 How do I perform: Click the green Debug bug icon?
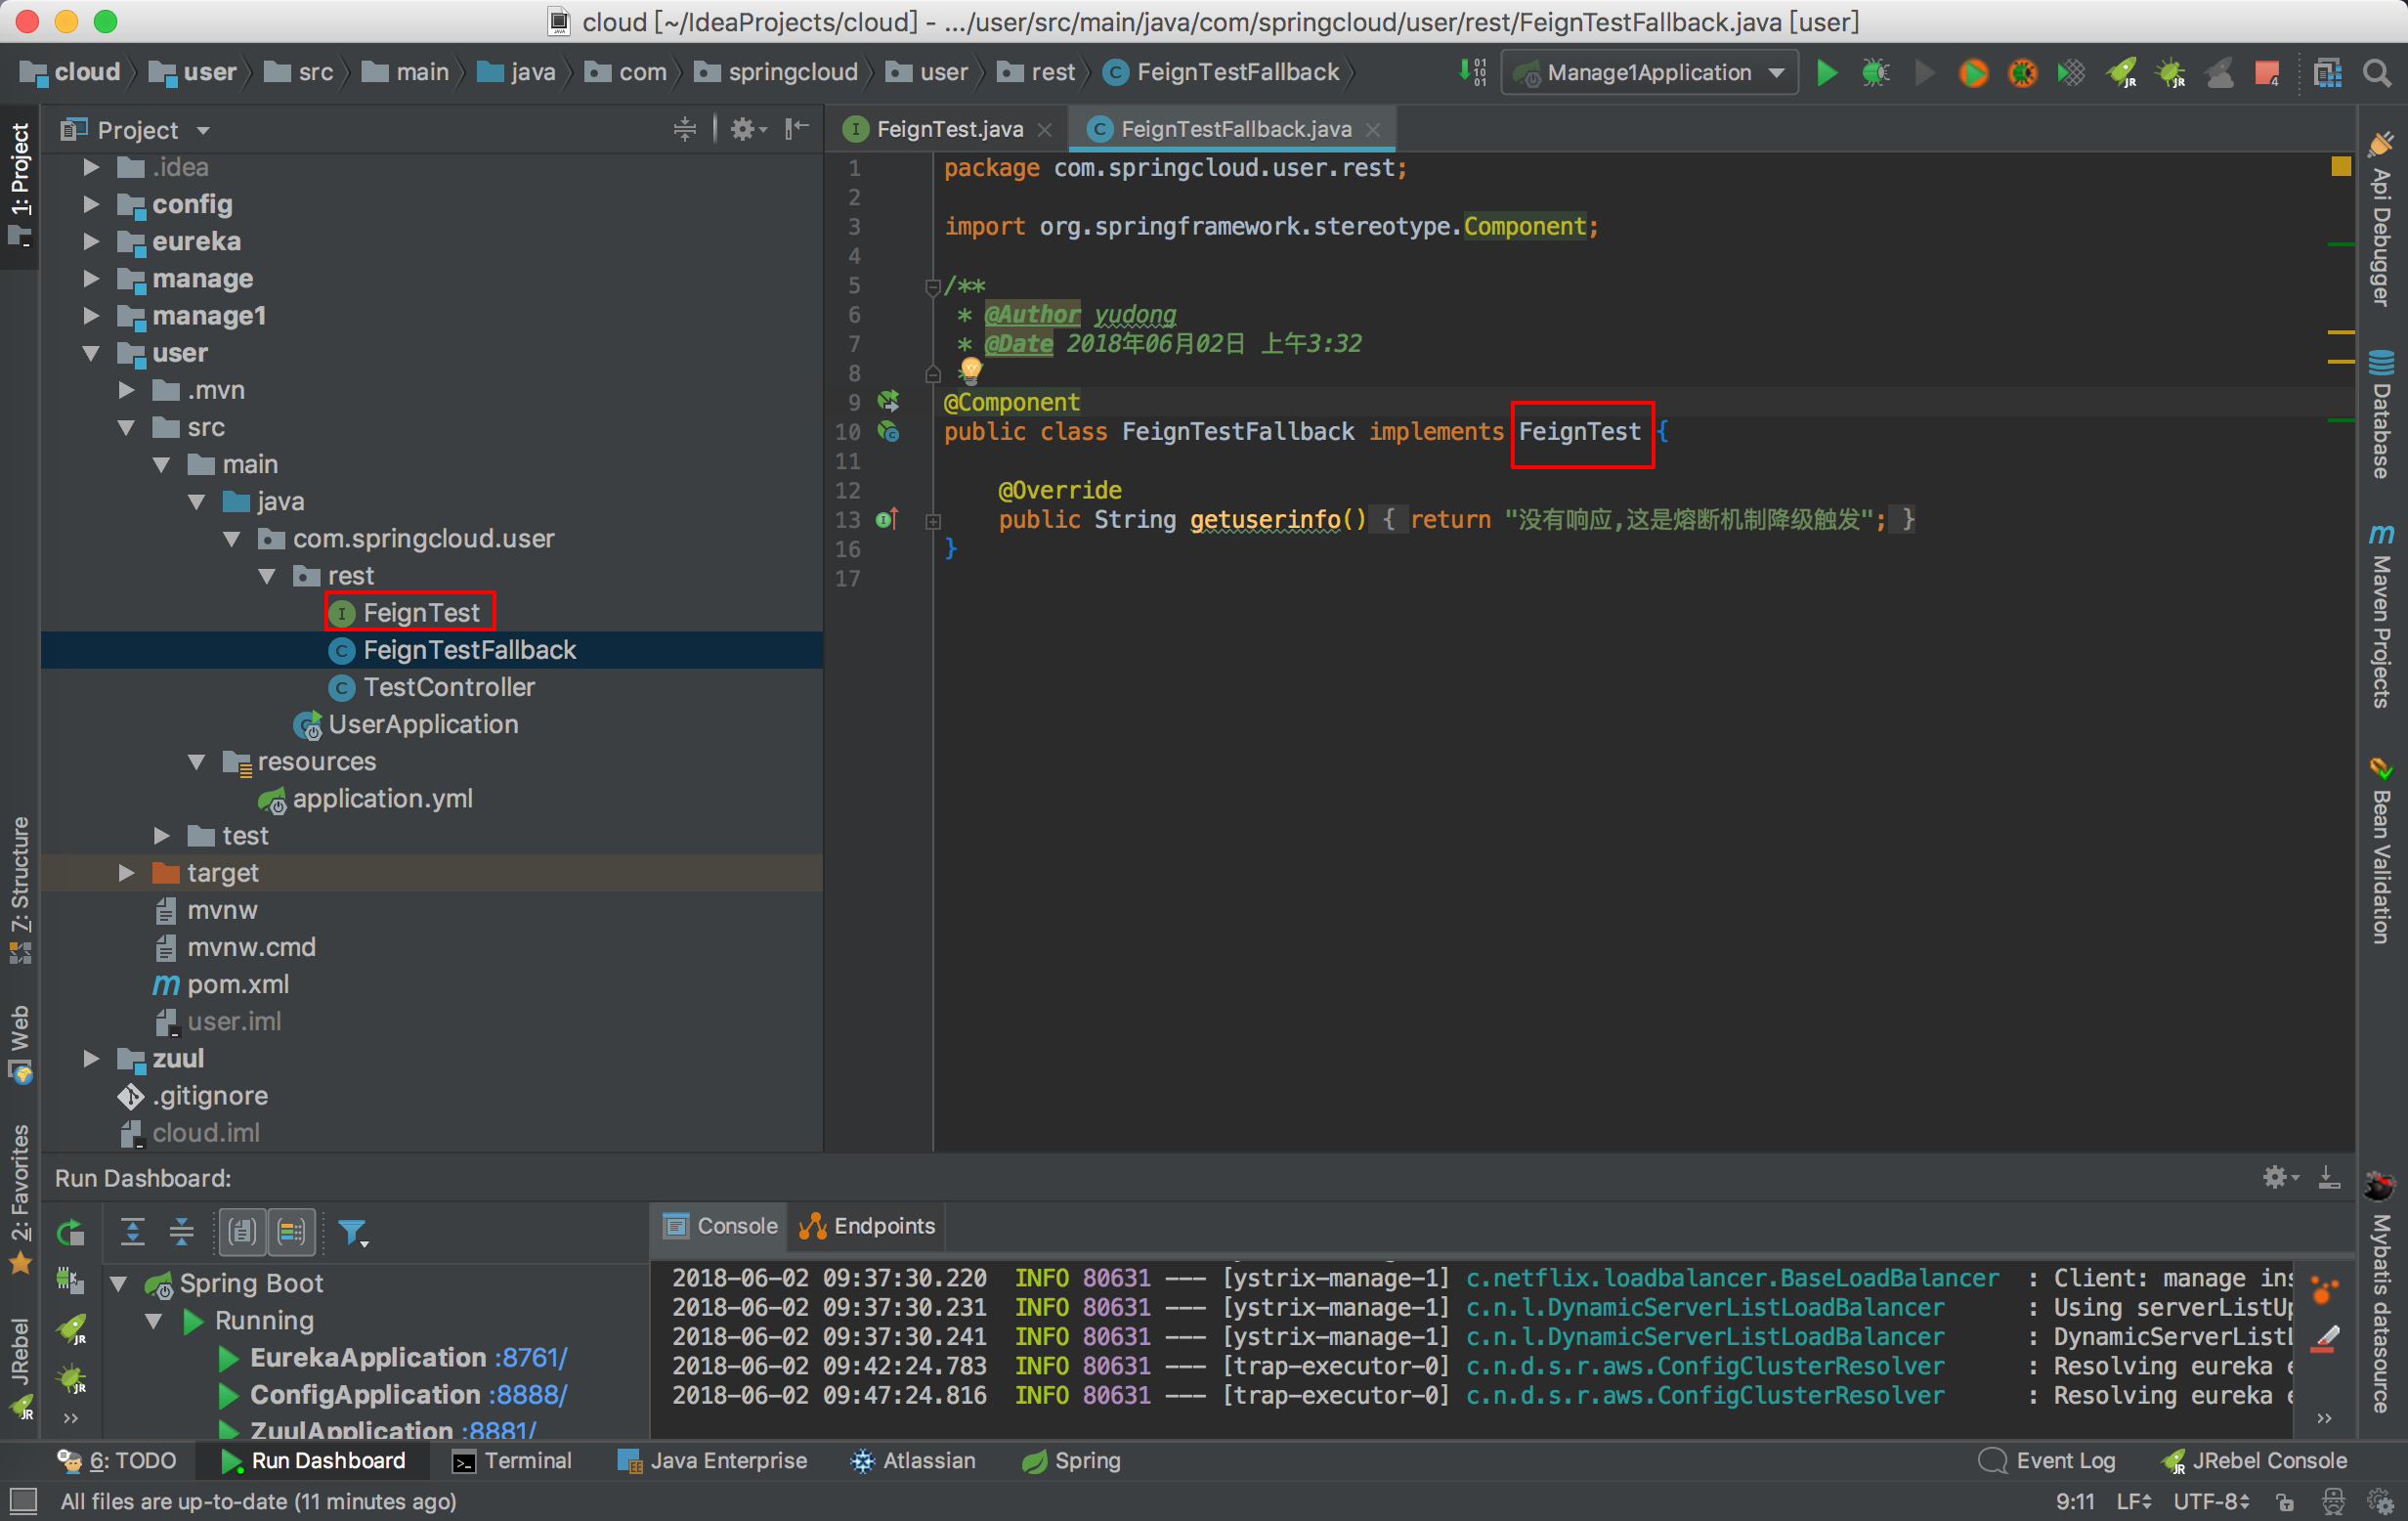[x=1875, y=73]
